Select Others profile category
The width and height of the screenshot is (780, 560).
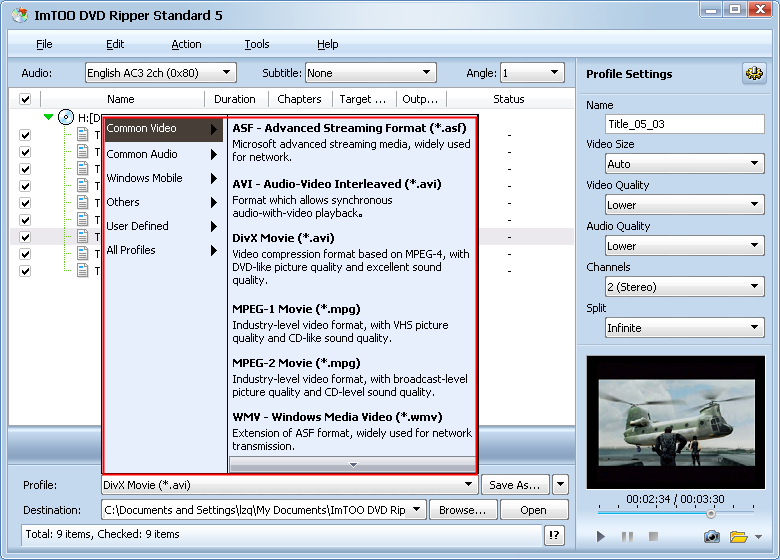164,202
